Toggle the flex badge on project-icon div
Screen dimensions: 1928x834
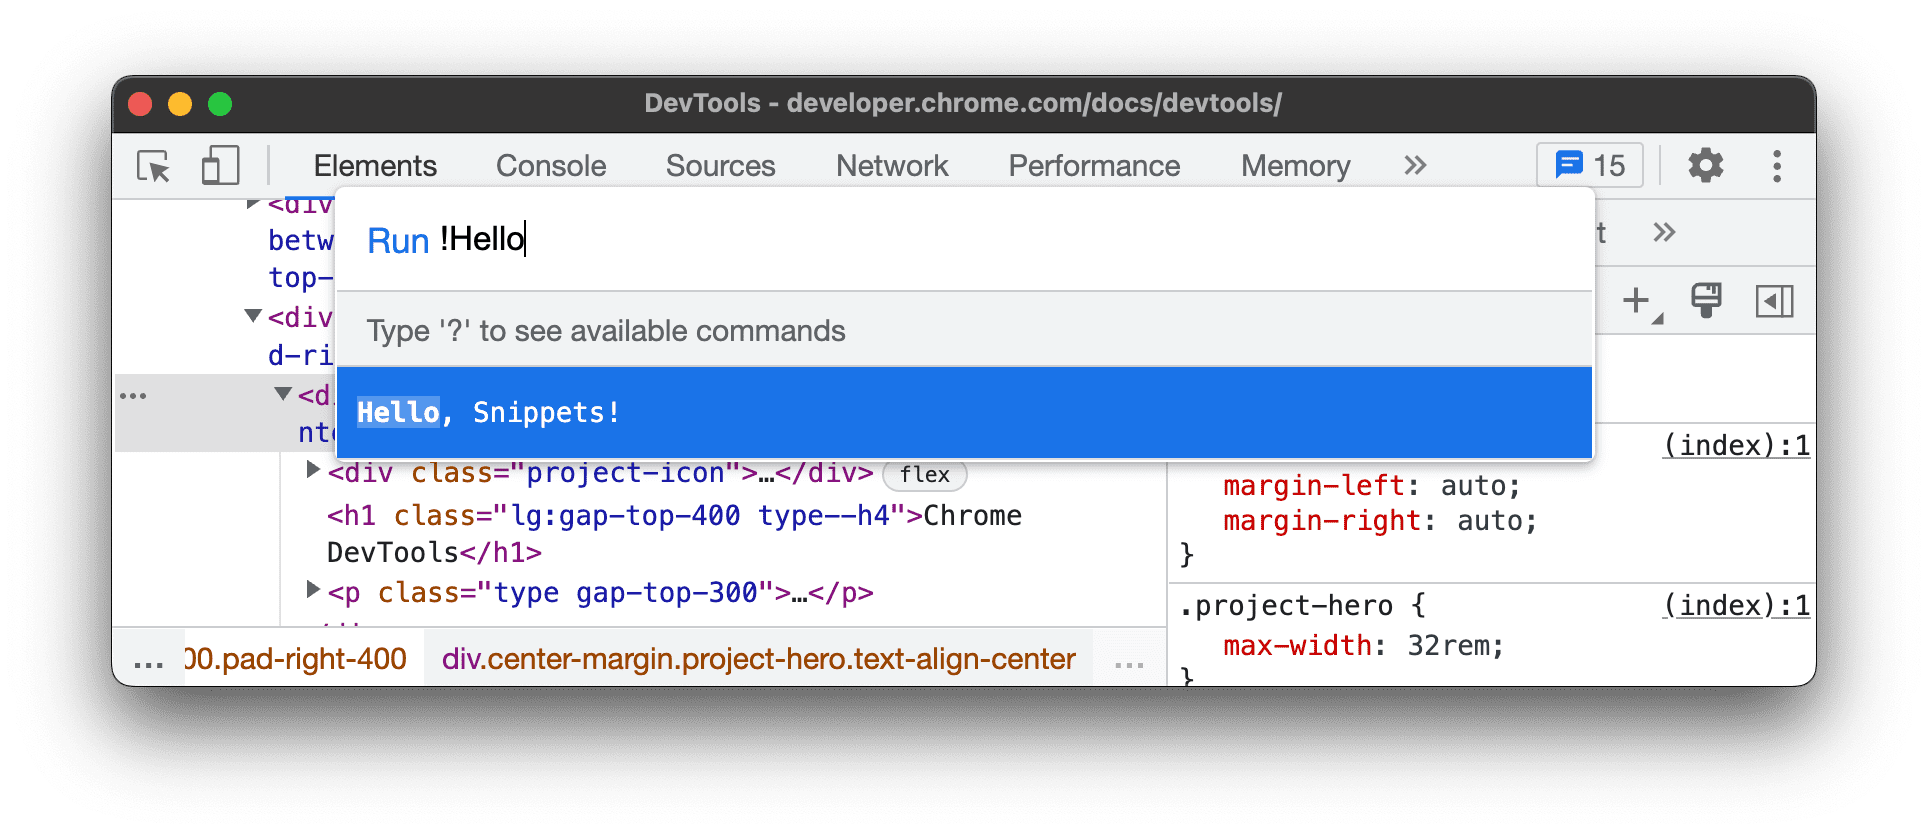pos(924,475)
